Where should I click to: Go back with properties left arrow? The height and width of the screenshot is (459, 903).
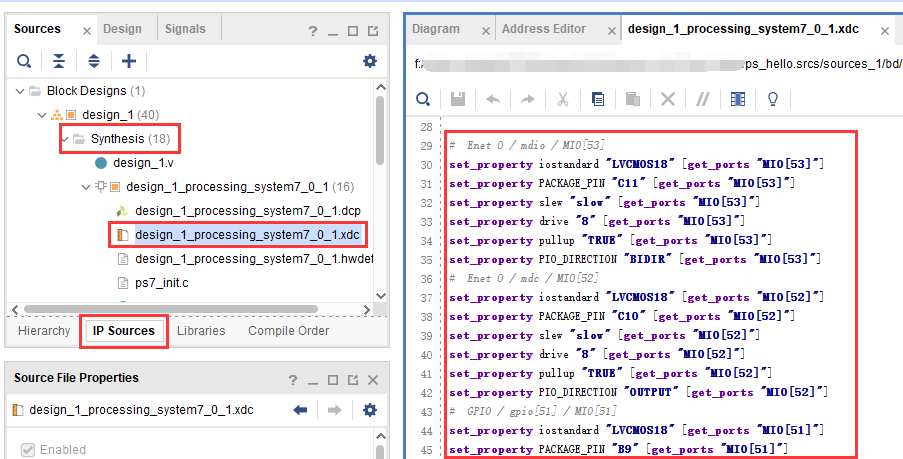tap(300, 410)
